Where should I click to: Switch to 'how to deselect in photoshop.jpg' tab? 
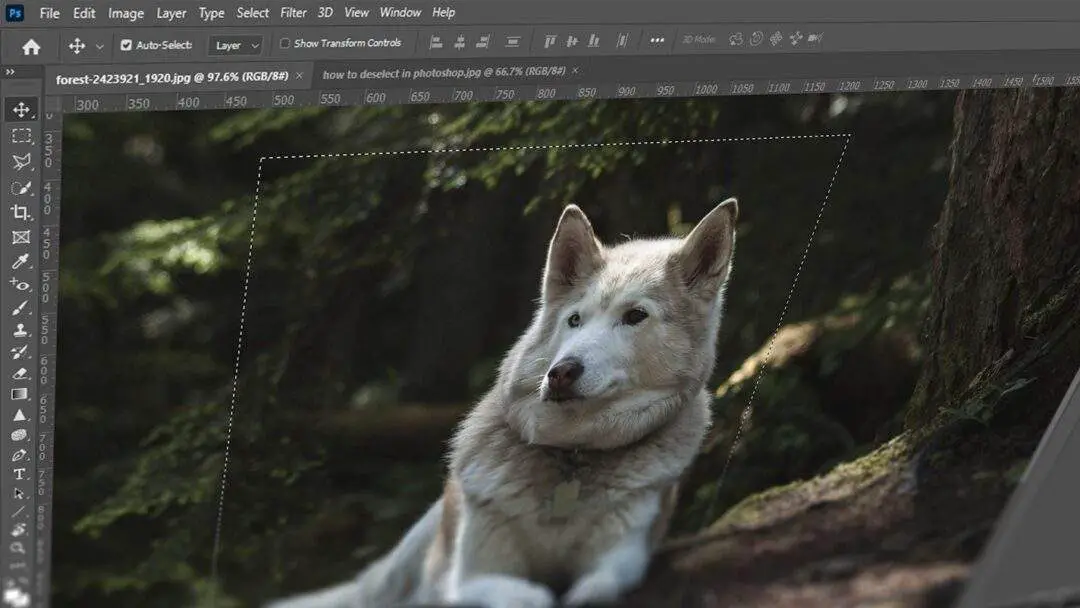[x=444, y=73]
